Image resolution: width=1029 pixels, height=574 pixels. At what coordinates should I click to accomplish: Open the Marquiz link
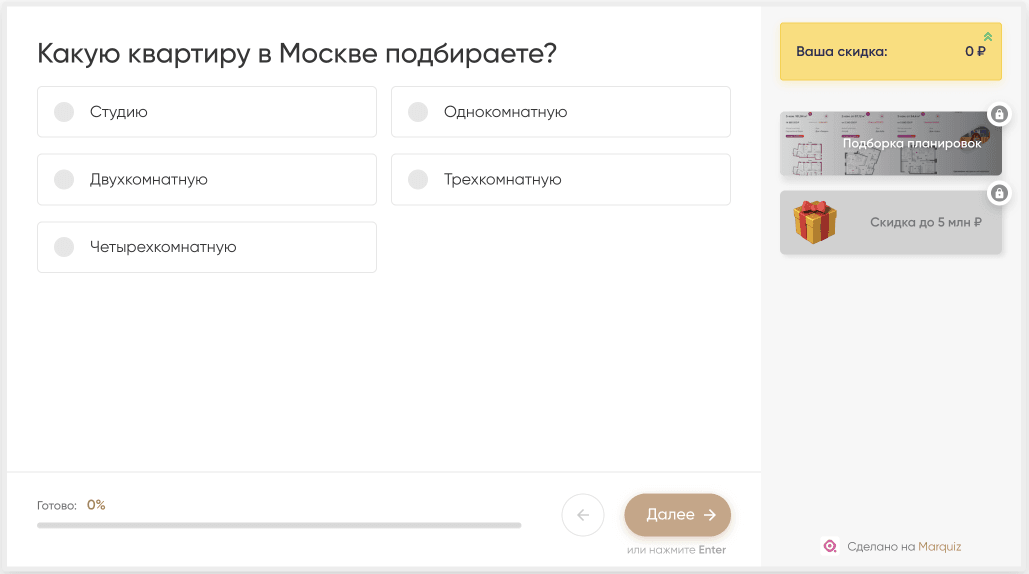pos(939,546)
